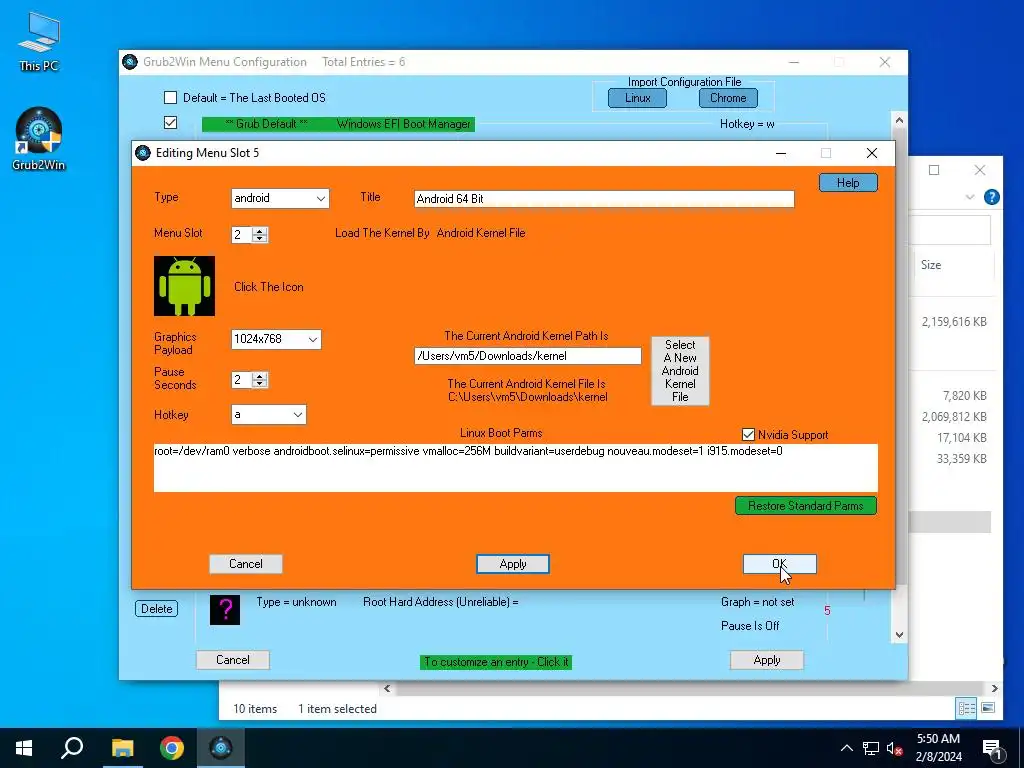Switch File Explorer to details view icon
The image size is (1024, 768).
[x=966, y=708]
